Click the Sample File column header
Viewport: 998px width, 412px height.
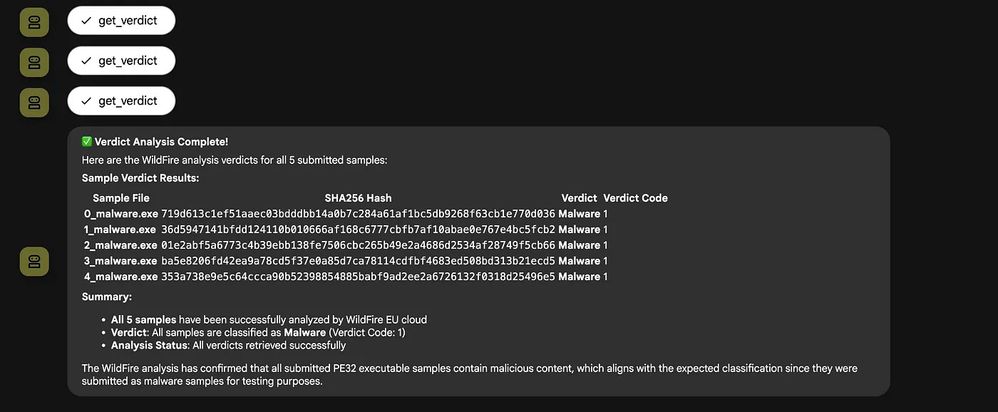(121, 198)
